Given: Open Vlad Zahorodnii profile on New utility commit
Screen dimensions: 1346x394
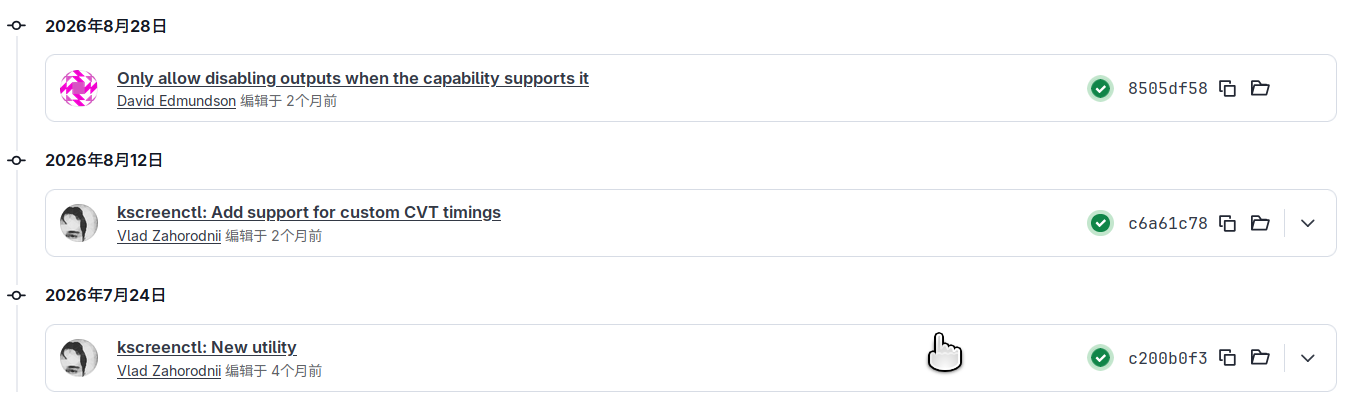Looking at the screenshot, I should (x=169, y=371).
